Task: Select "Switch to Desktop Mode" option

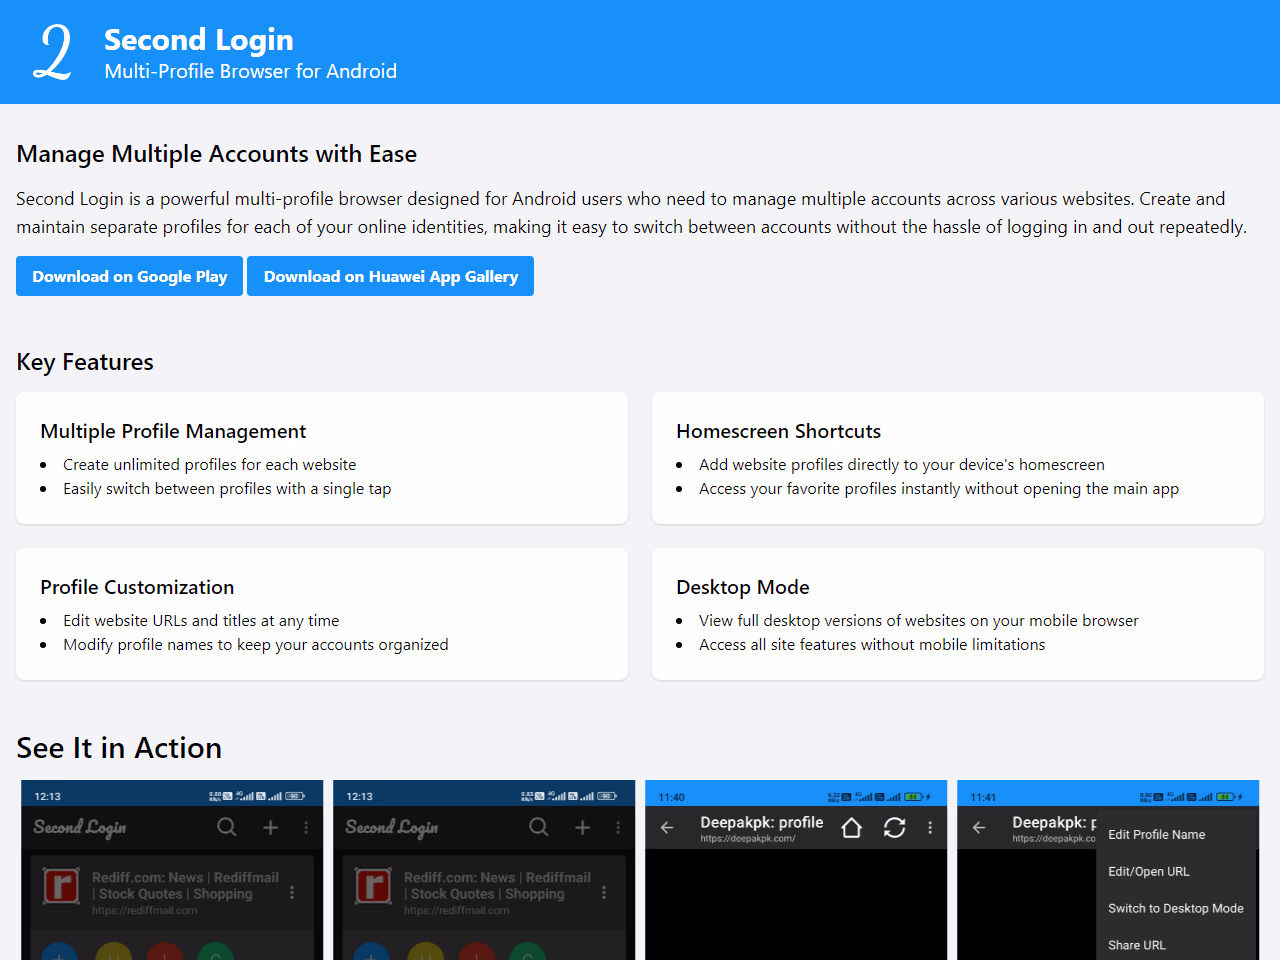Action: [1175, 909]
